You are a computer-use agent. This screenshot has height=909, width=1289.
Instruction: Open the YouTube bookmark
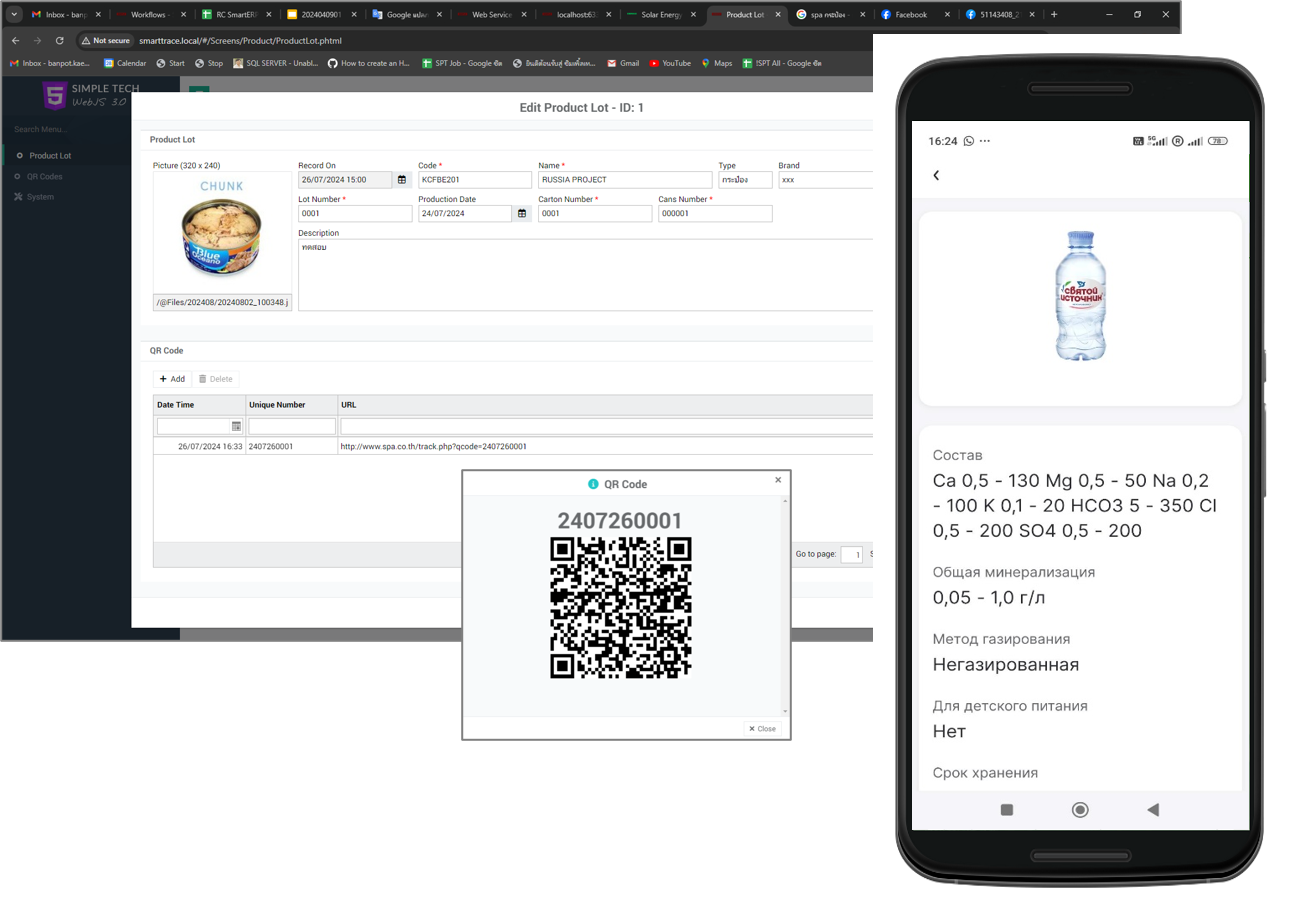(670, 63)
